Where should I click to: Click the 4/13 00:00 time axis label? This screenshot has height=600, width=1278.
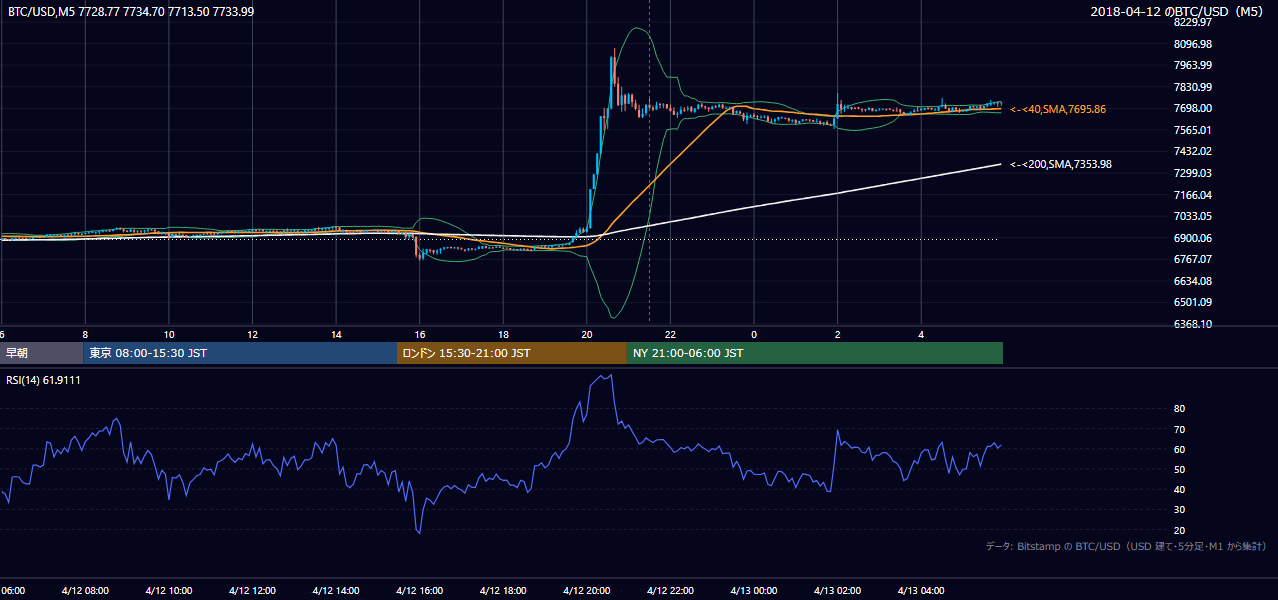click(754, 590)
